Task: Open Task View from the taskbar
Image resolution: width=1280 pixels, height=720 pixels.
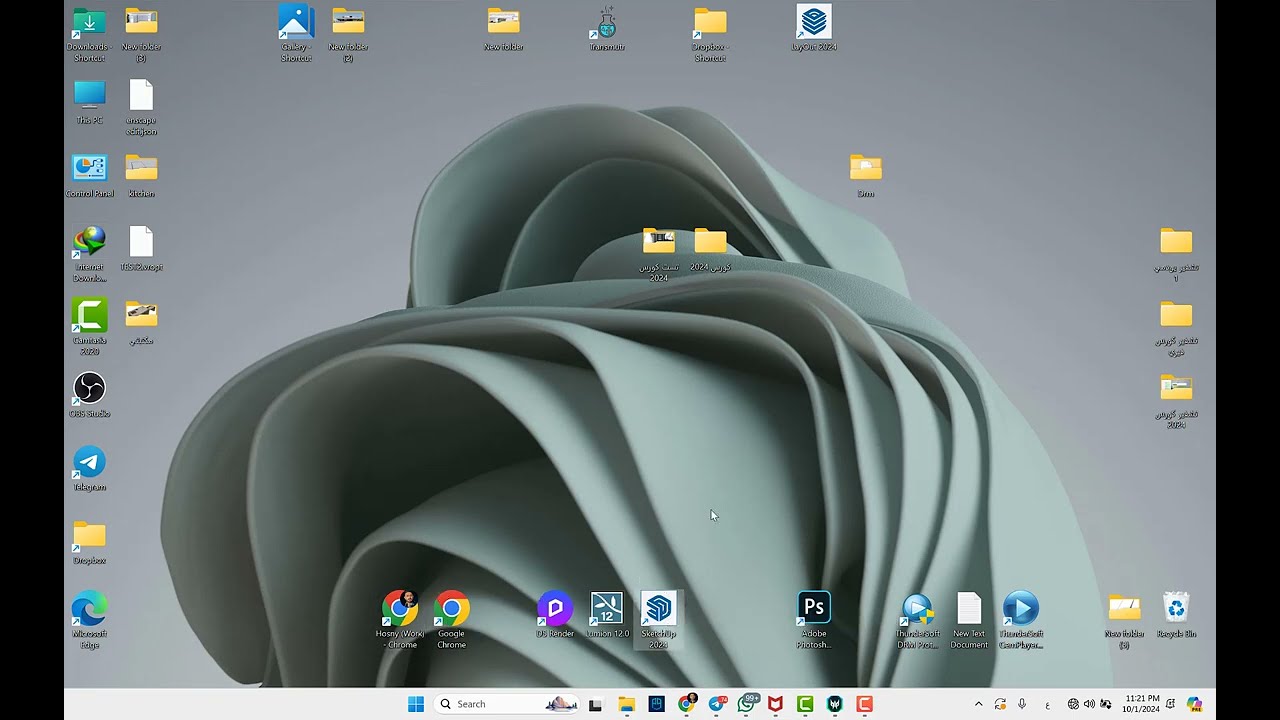Action: pyautogui.click(x=595, y=704)
